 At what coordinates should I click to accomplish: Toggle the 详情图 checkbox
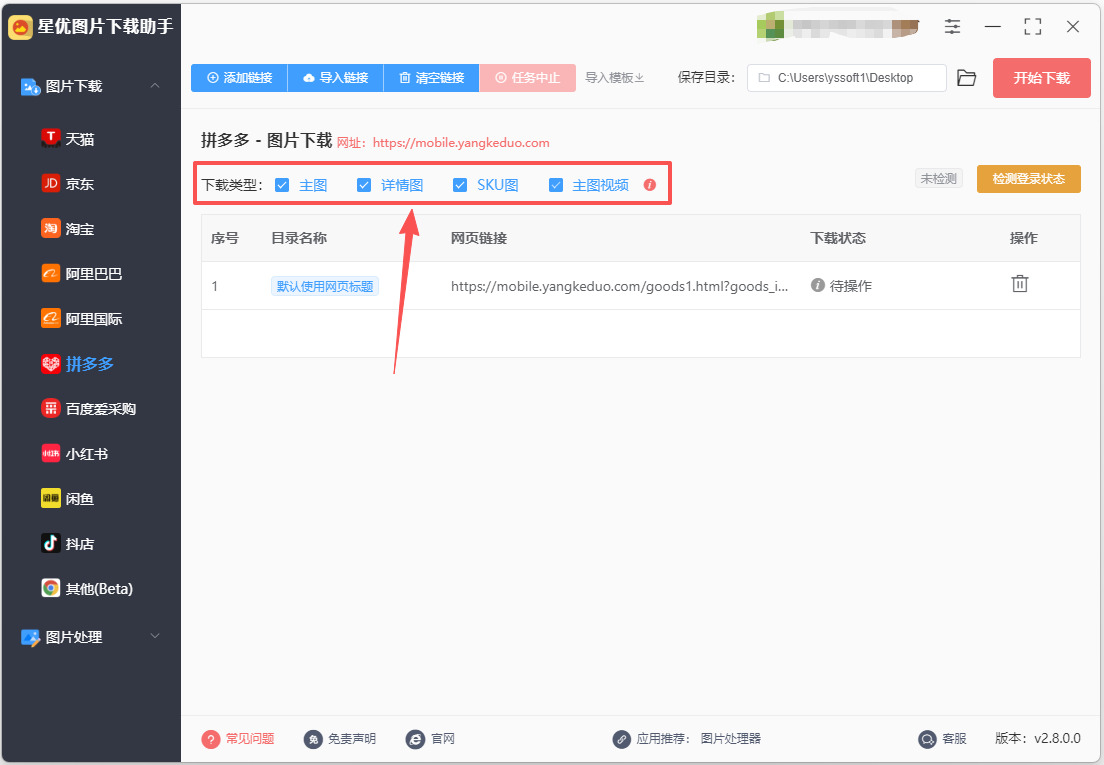(364, 185)
